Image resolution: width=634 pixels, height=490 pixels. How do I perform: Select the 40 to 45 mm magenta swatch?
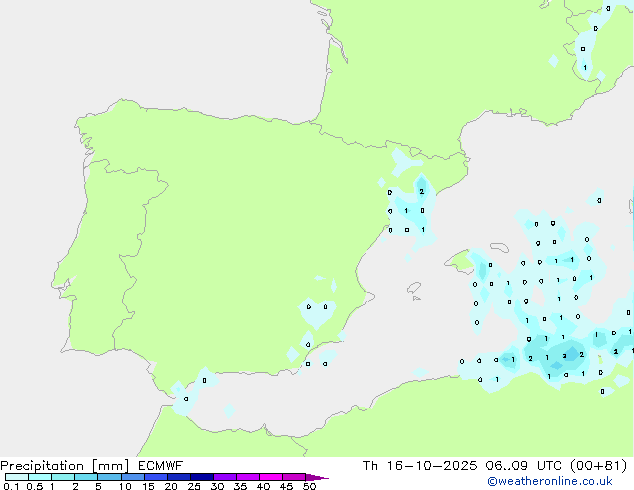coord(271,477)
